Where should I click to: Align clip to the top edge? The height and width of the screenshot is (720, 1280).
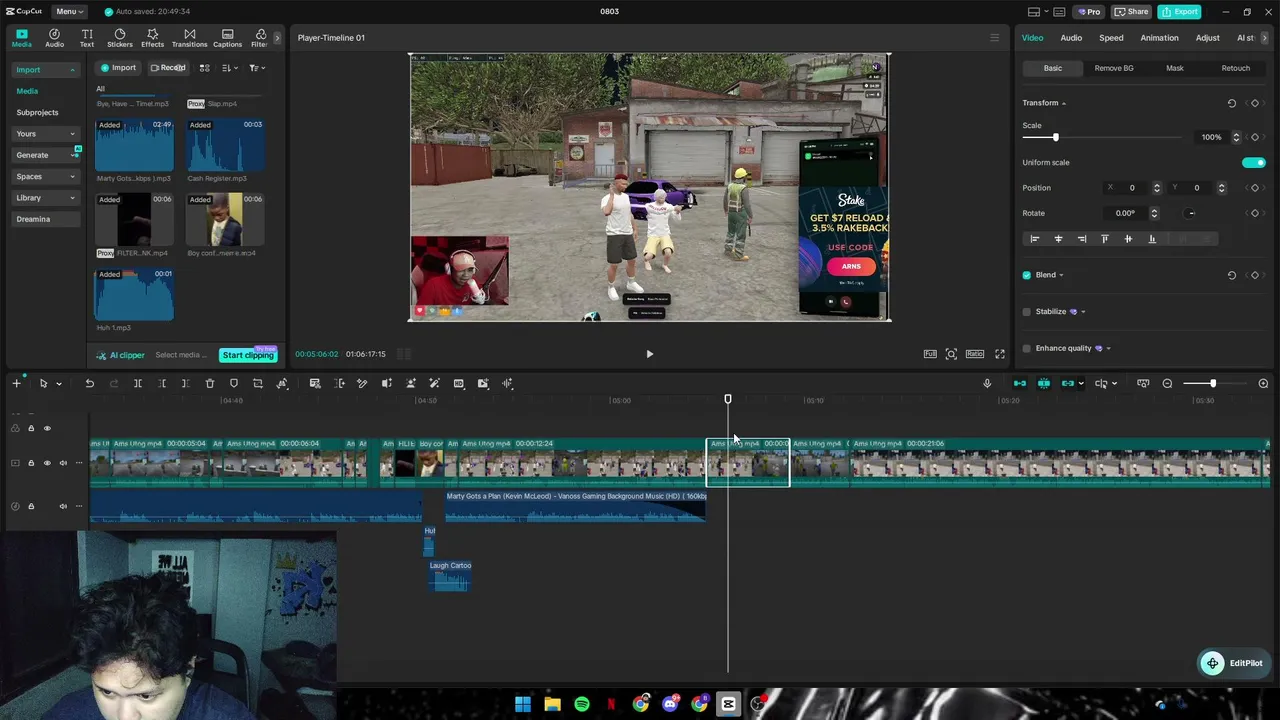pyautogui.click(x=1105, y=239)
